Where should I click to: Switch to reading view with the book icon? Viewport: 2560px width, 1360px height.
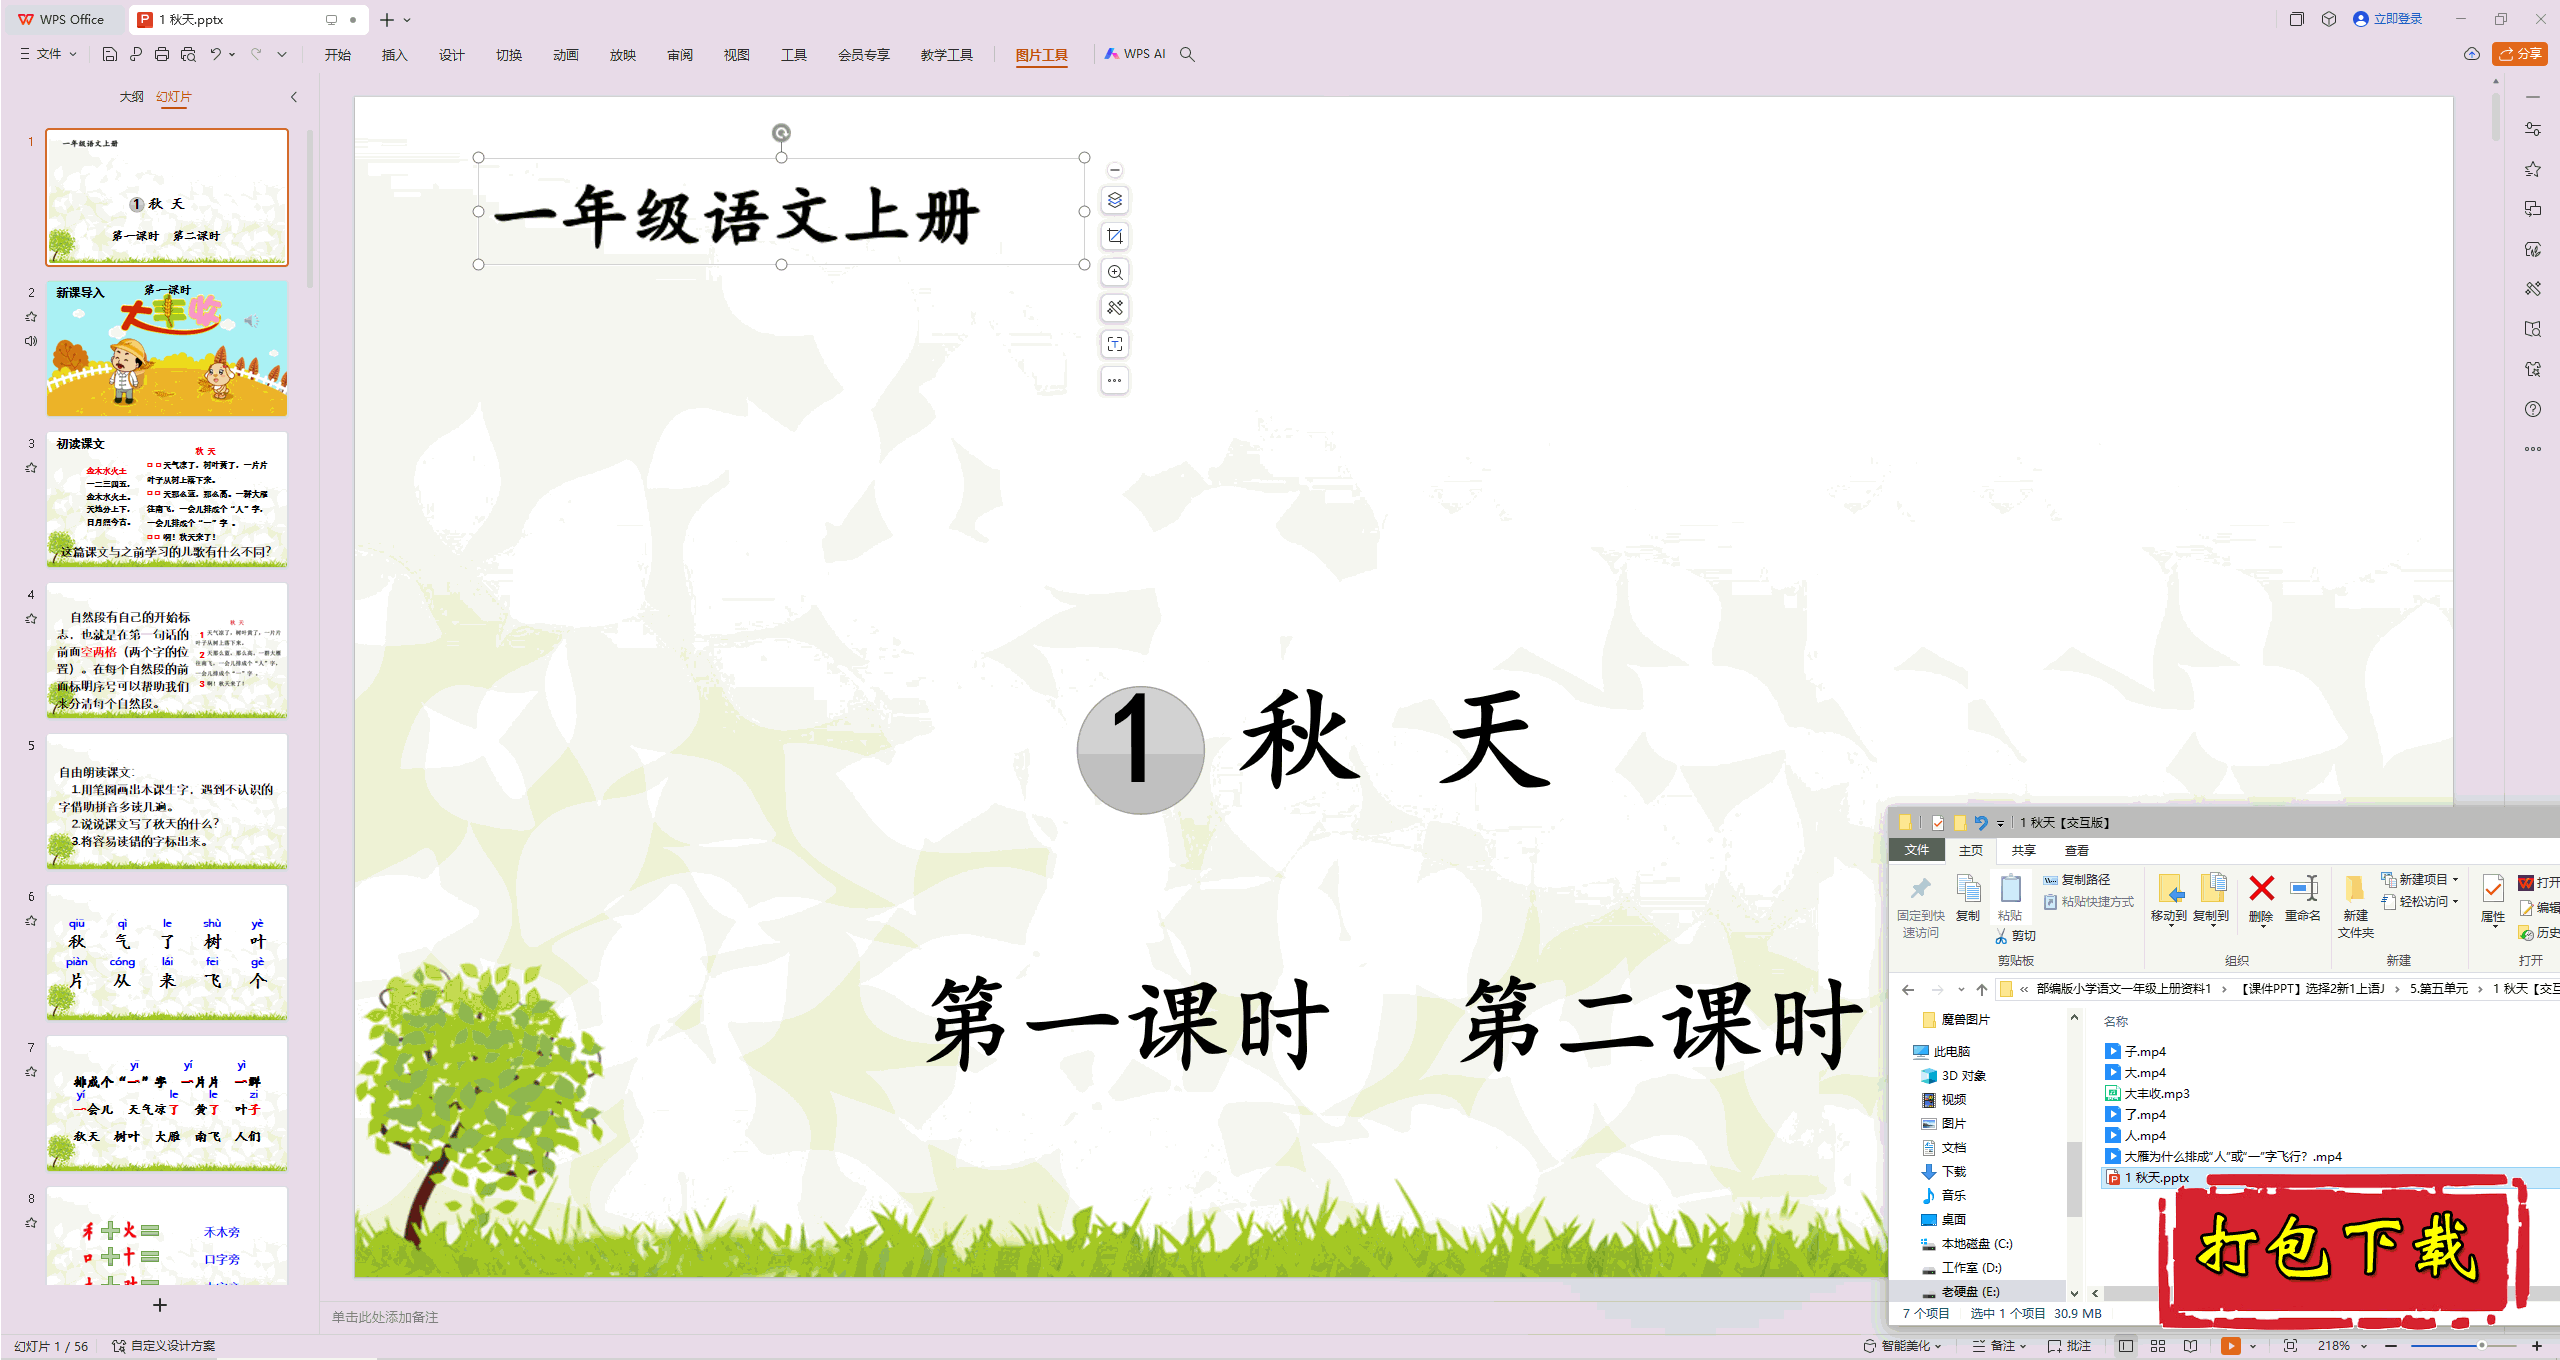coord(2190,1346)
